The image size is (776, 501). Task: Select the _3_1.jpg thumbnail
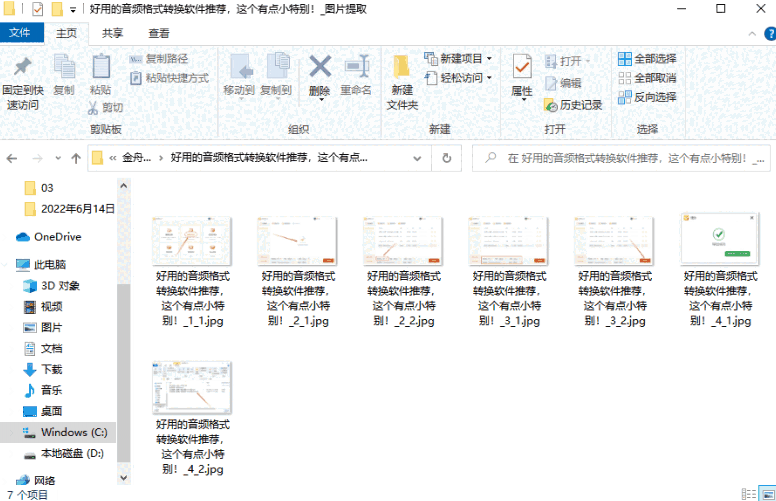[x=509, y=241]
